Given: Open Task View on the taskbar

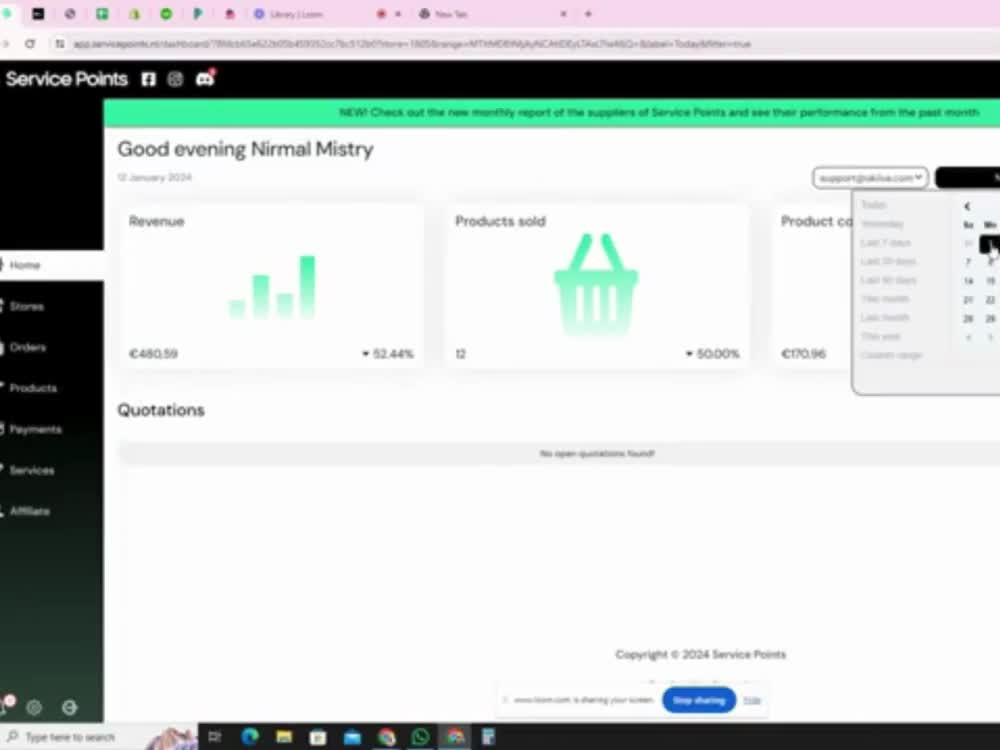Looking at the screenshot, I should (215, 737).
